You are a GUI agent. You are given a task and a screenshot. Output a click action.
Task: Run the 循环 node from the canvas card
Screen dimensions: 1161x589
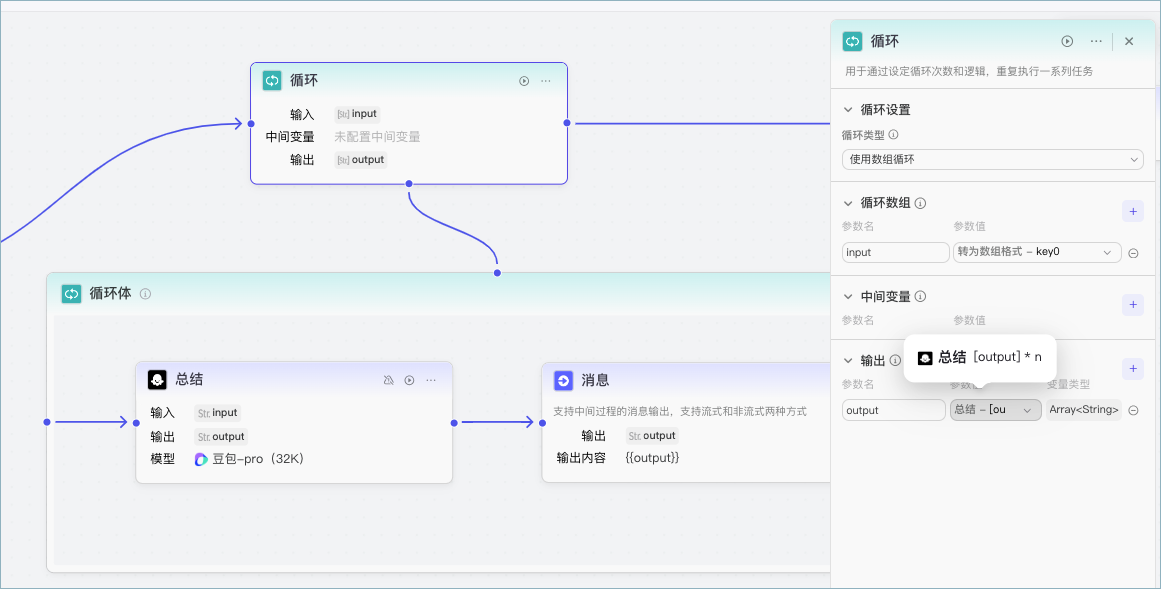point(523,81)
